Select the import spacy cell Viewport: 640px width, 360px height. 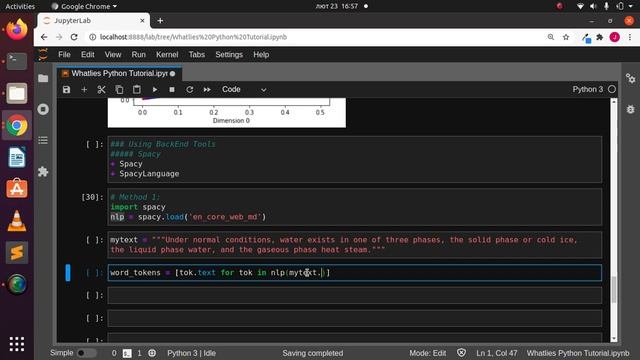tap(355, 207)
